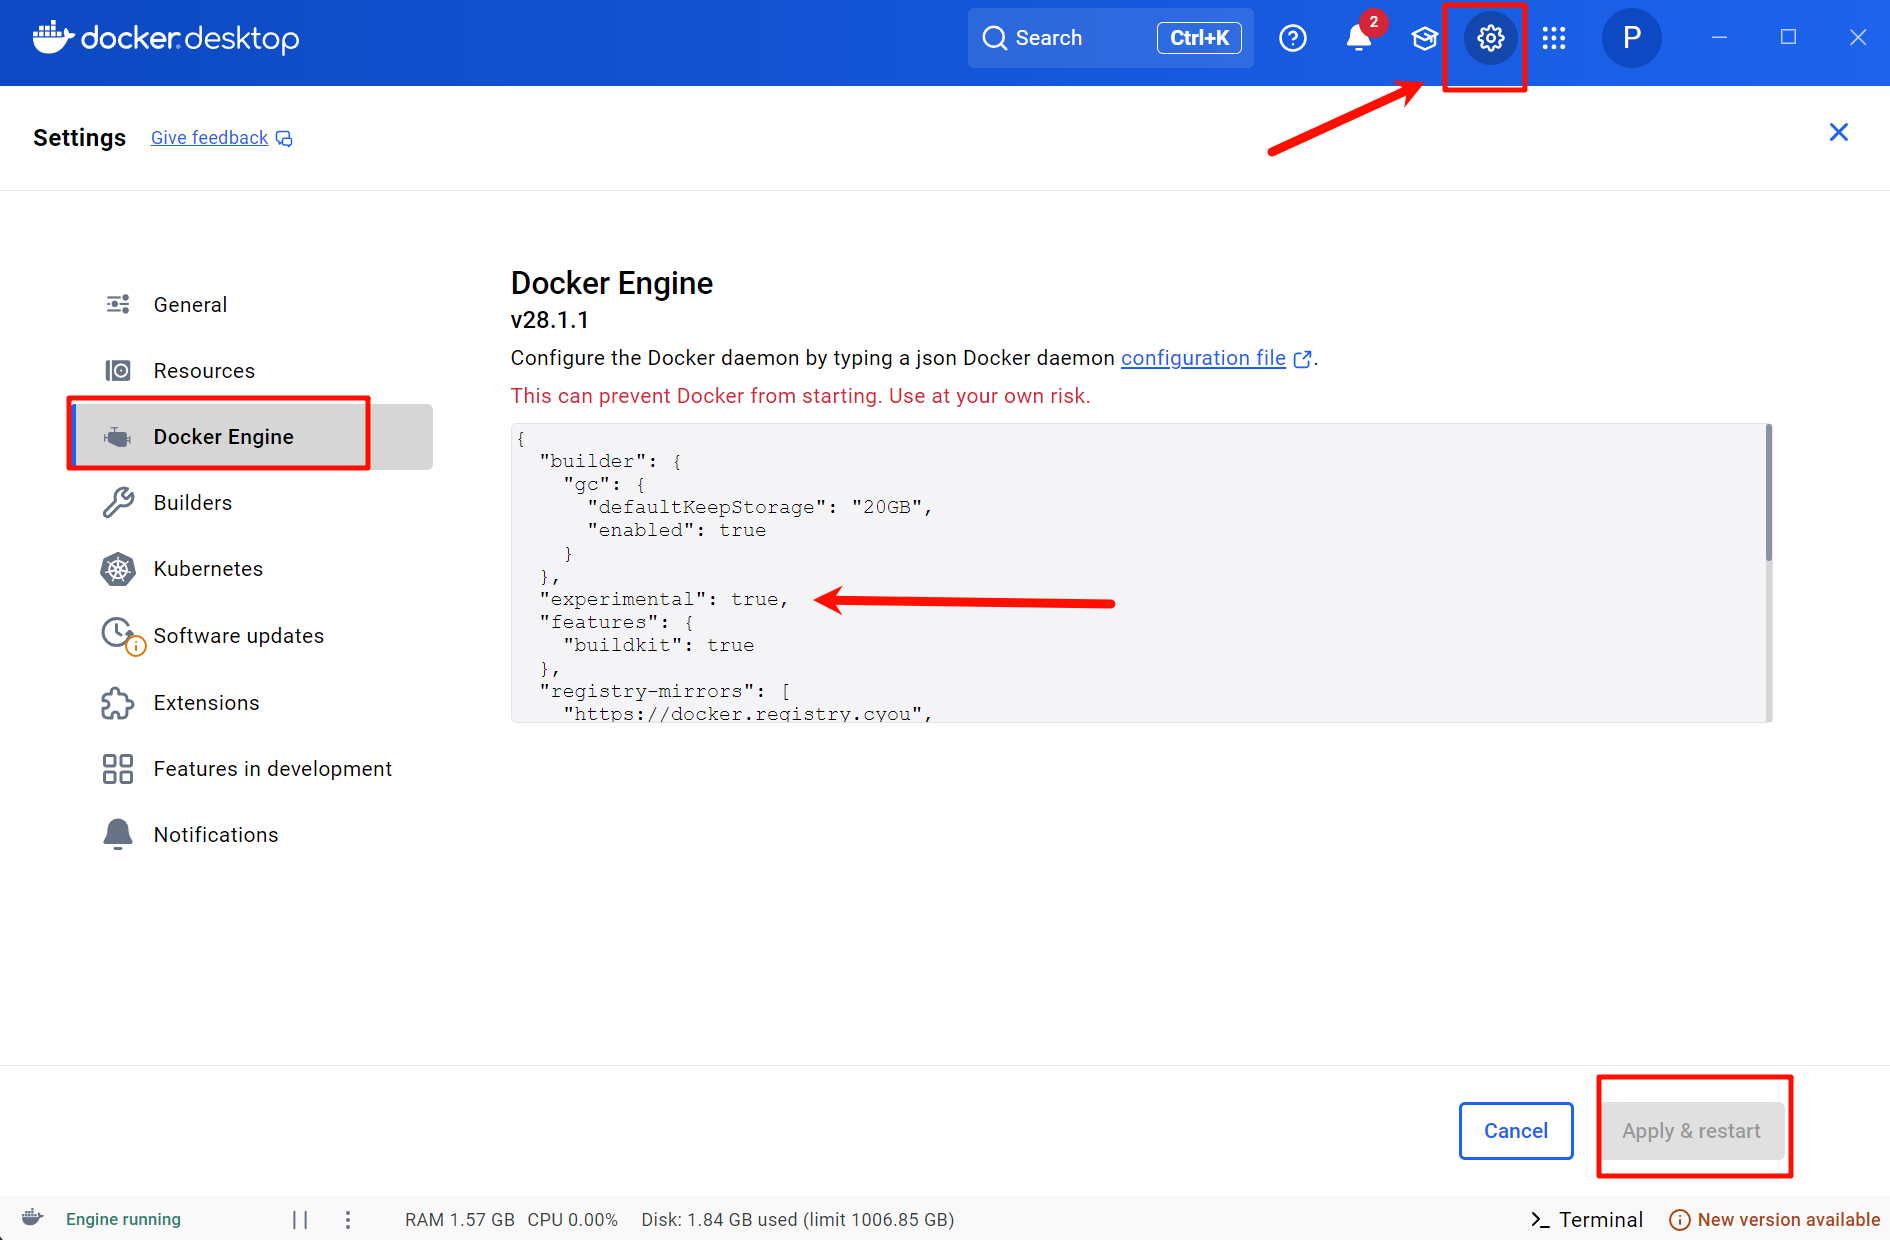Click the Notifications bell sidebar icon

[118, 834]
